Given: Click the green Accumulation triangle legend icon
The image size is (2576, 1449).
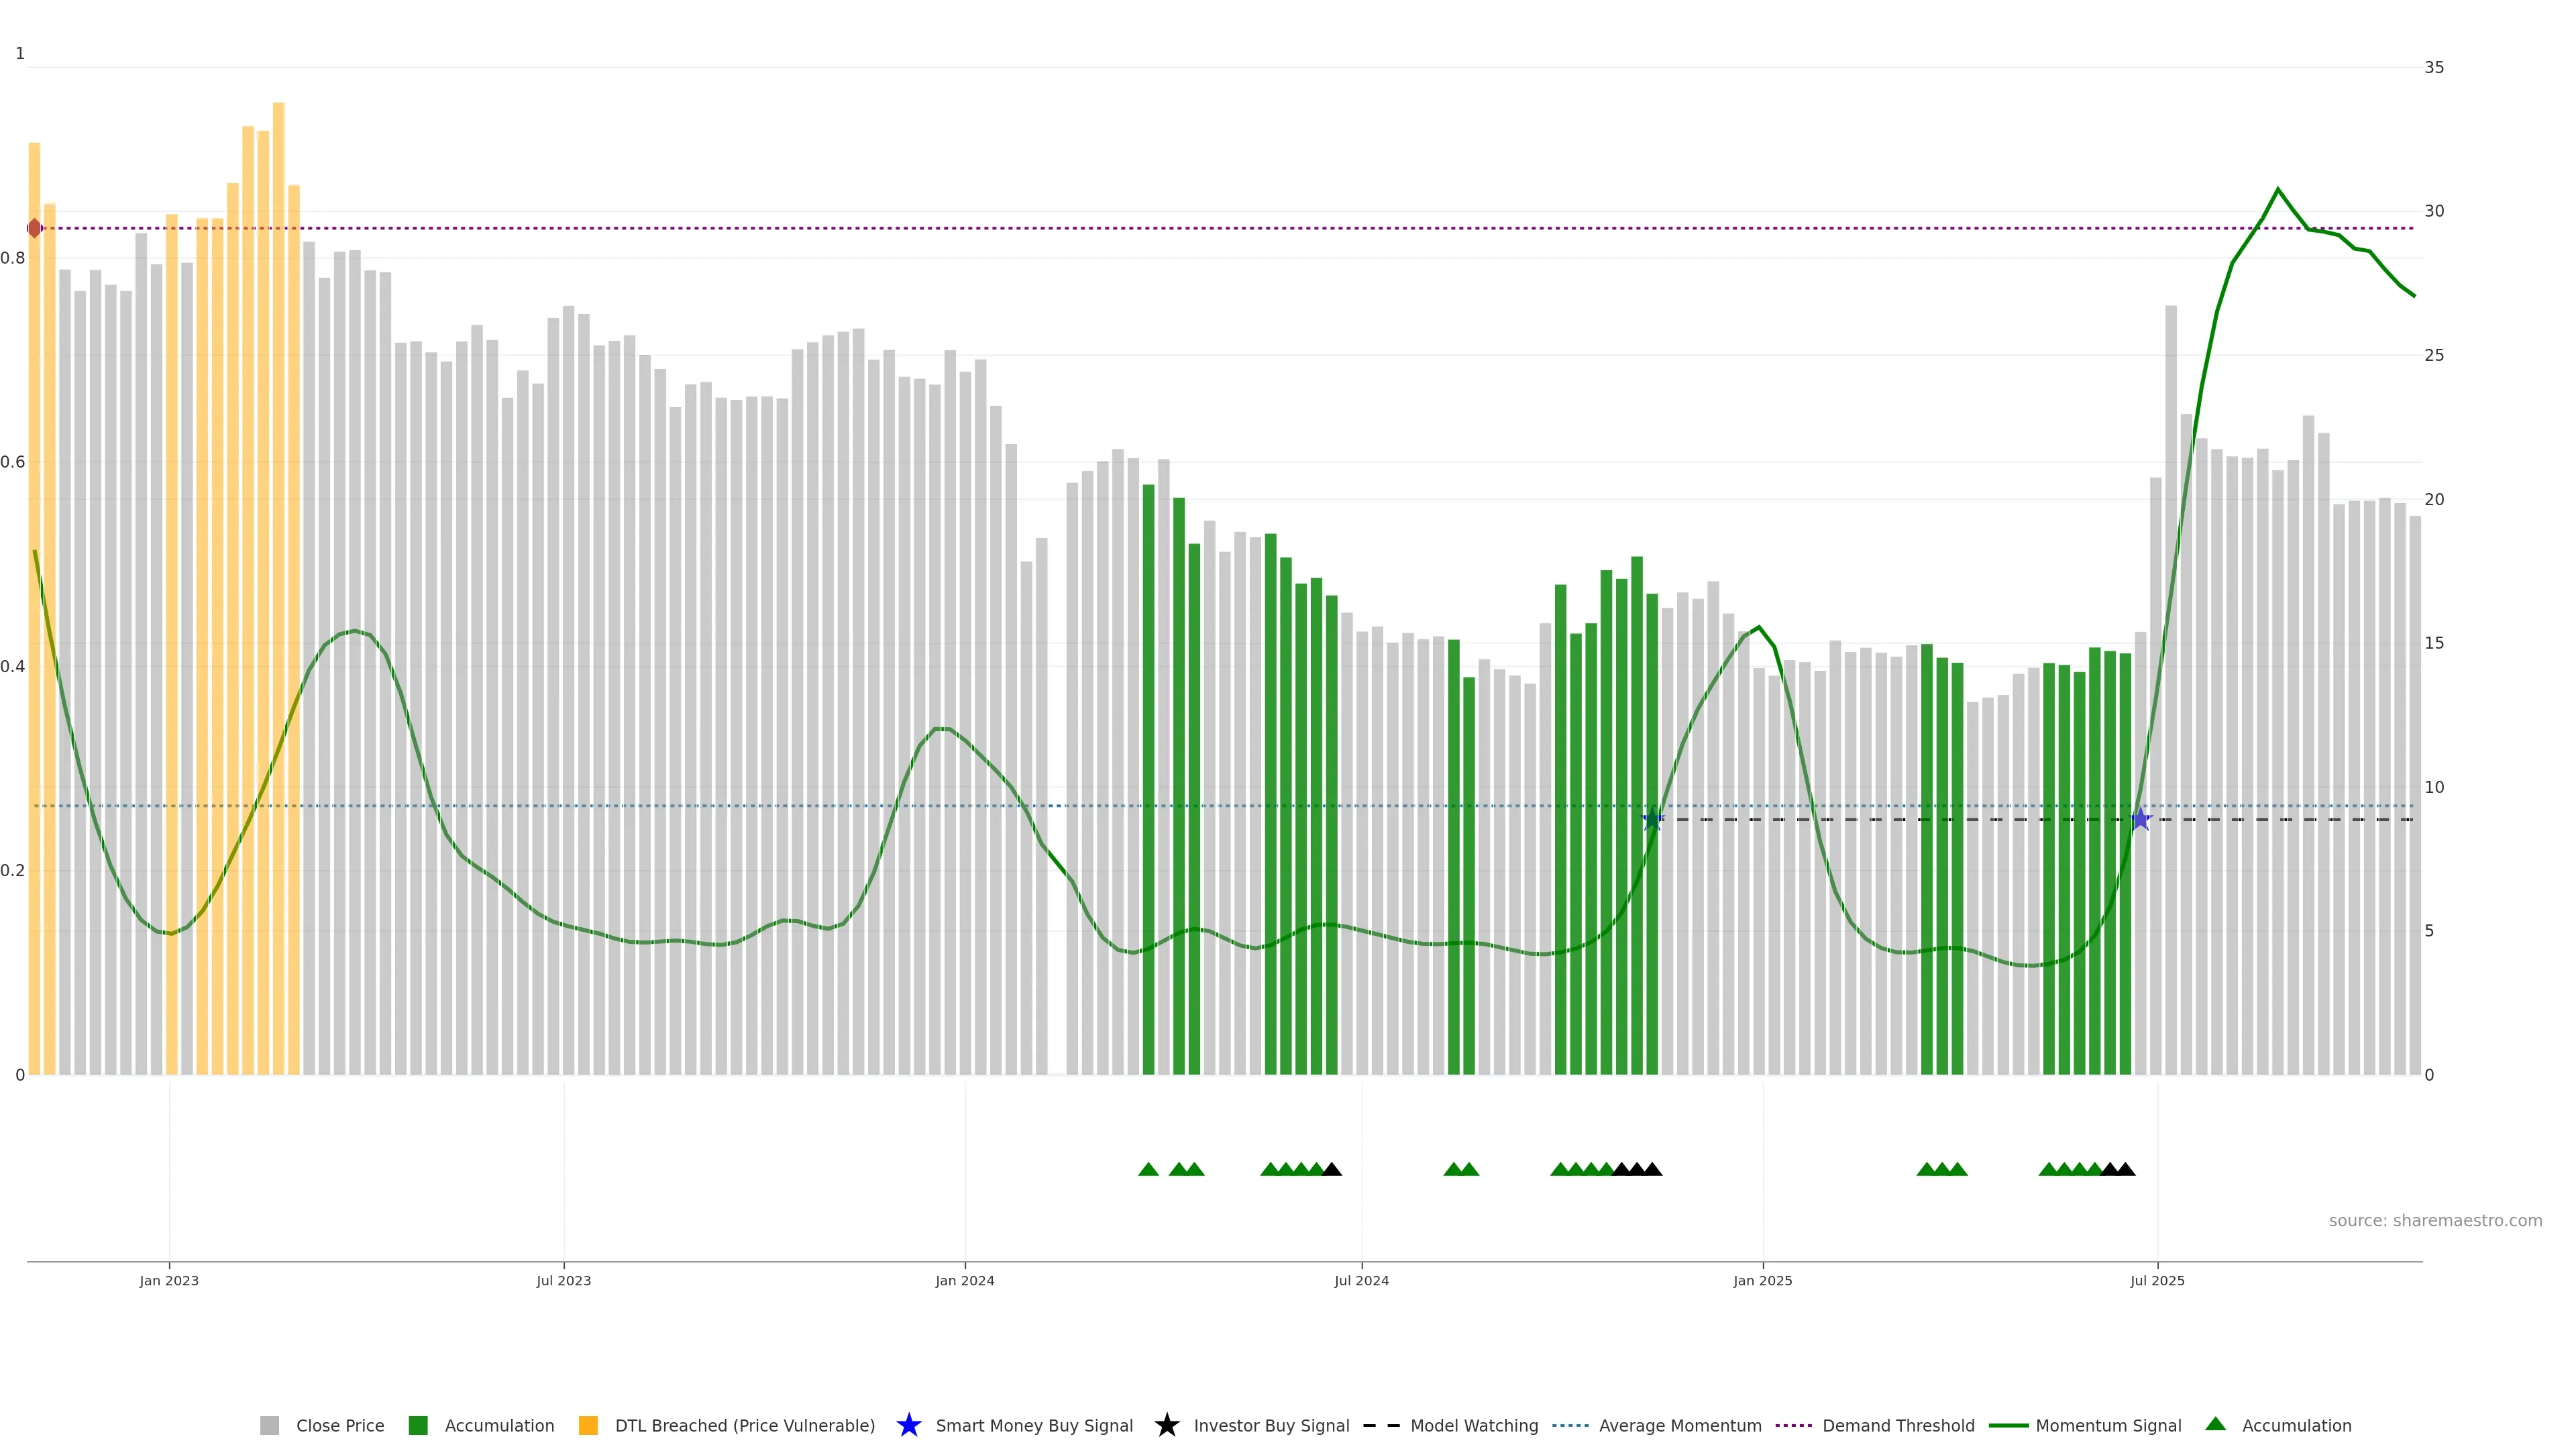Looking at the screenshot, I should 2215,1424.
